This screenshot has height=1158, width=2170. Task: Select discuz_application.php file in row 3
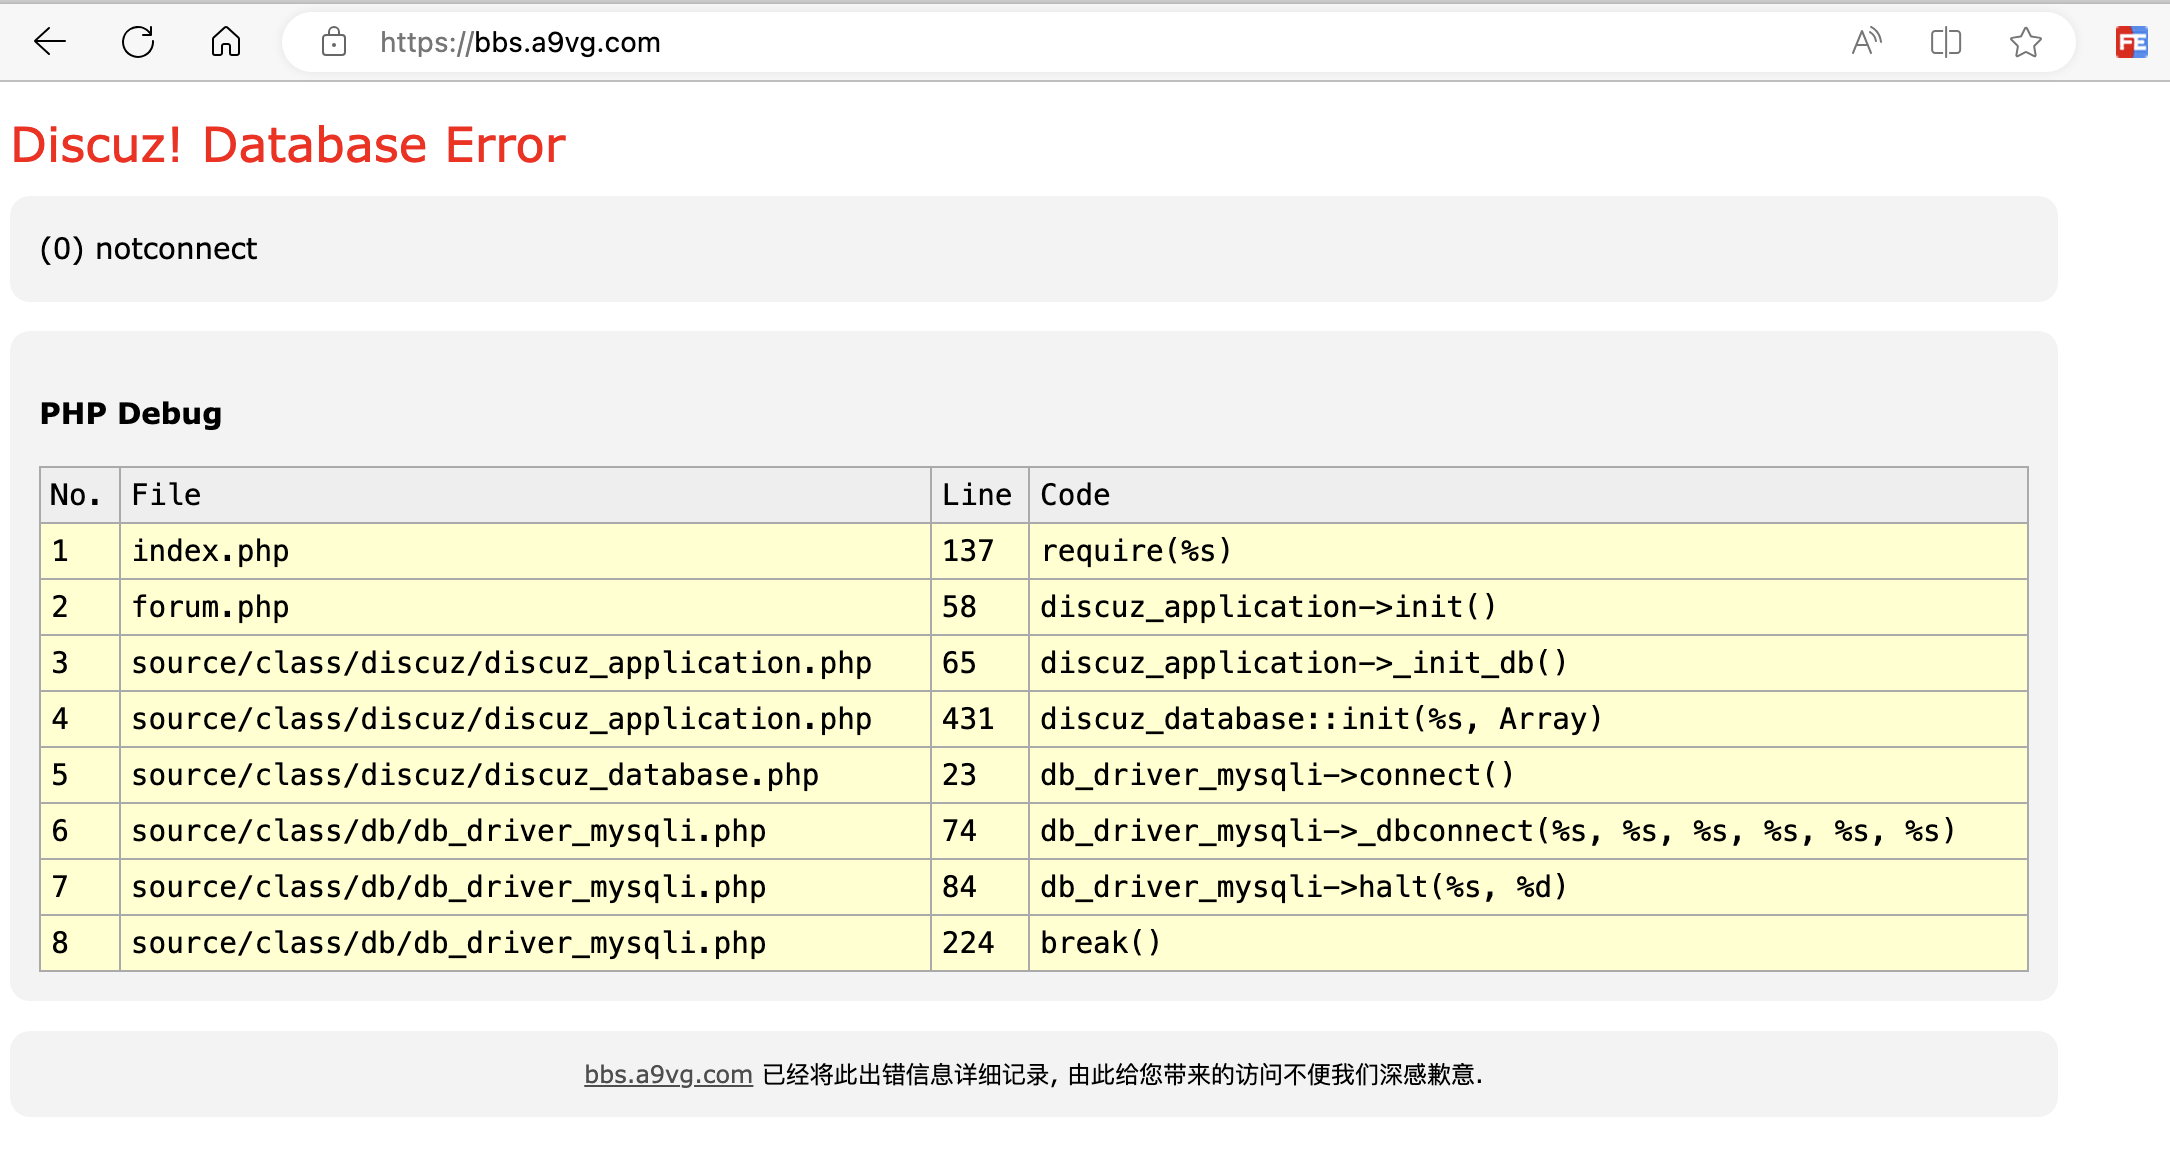[x=525, y=663]
